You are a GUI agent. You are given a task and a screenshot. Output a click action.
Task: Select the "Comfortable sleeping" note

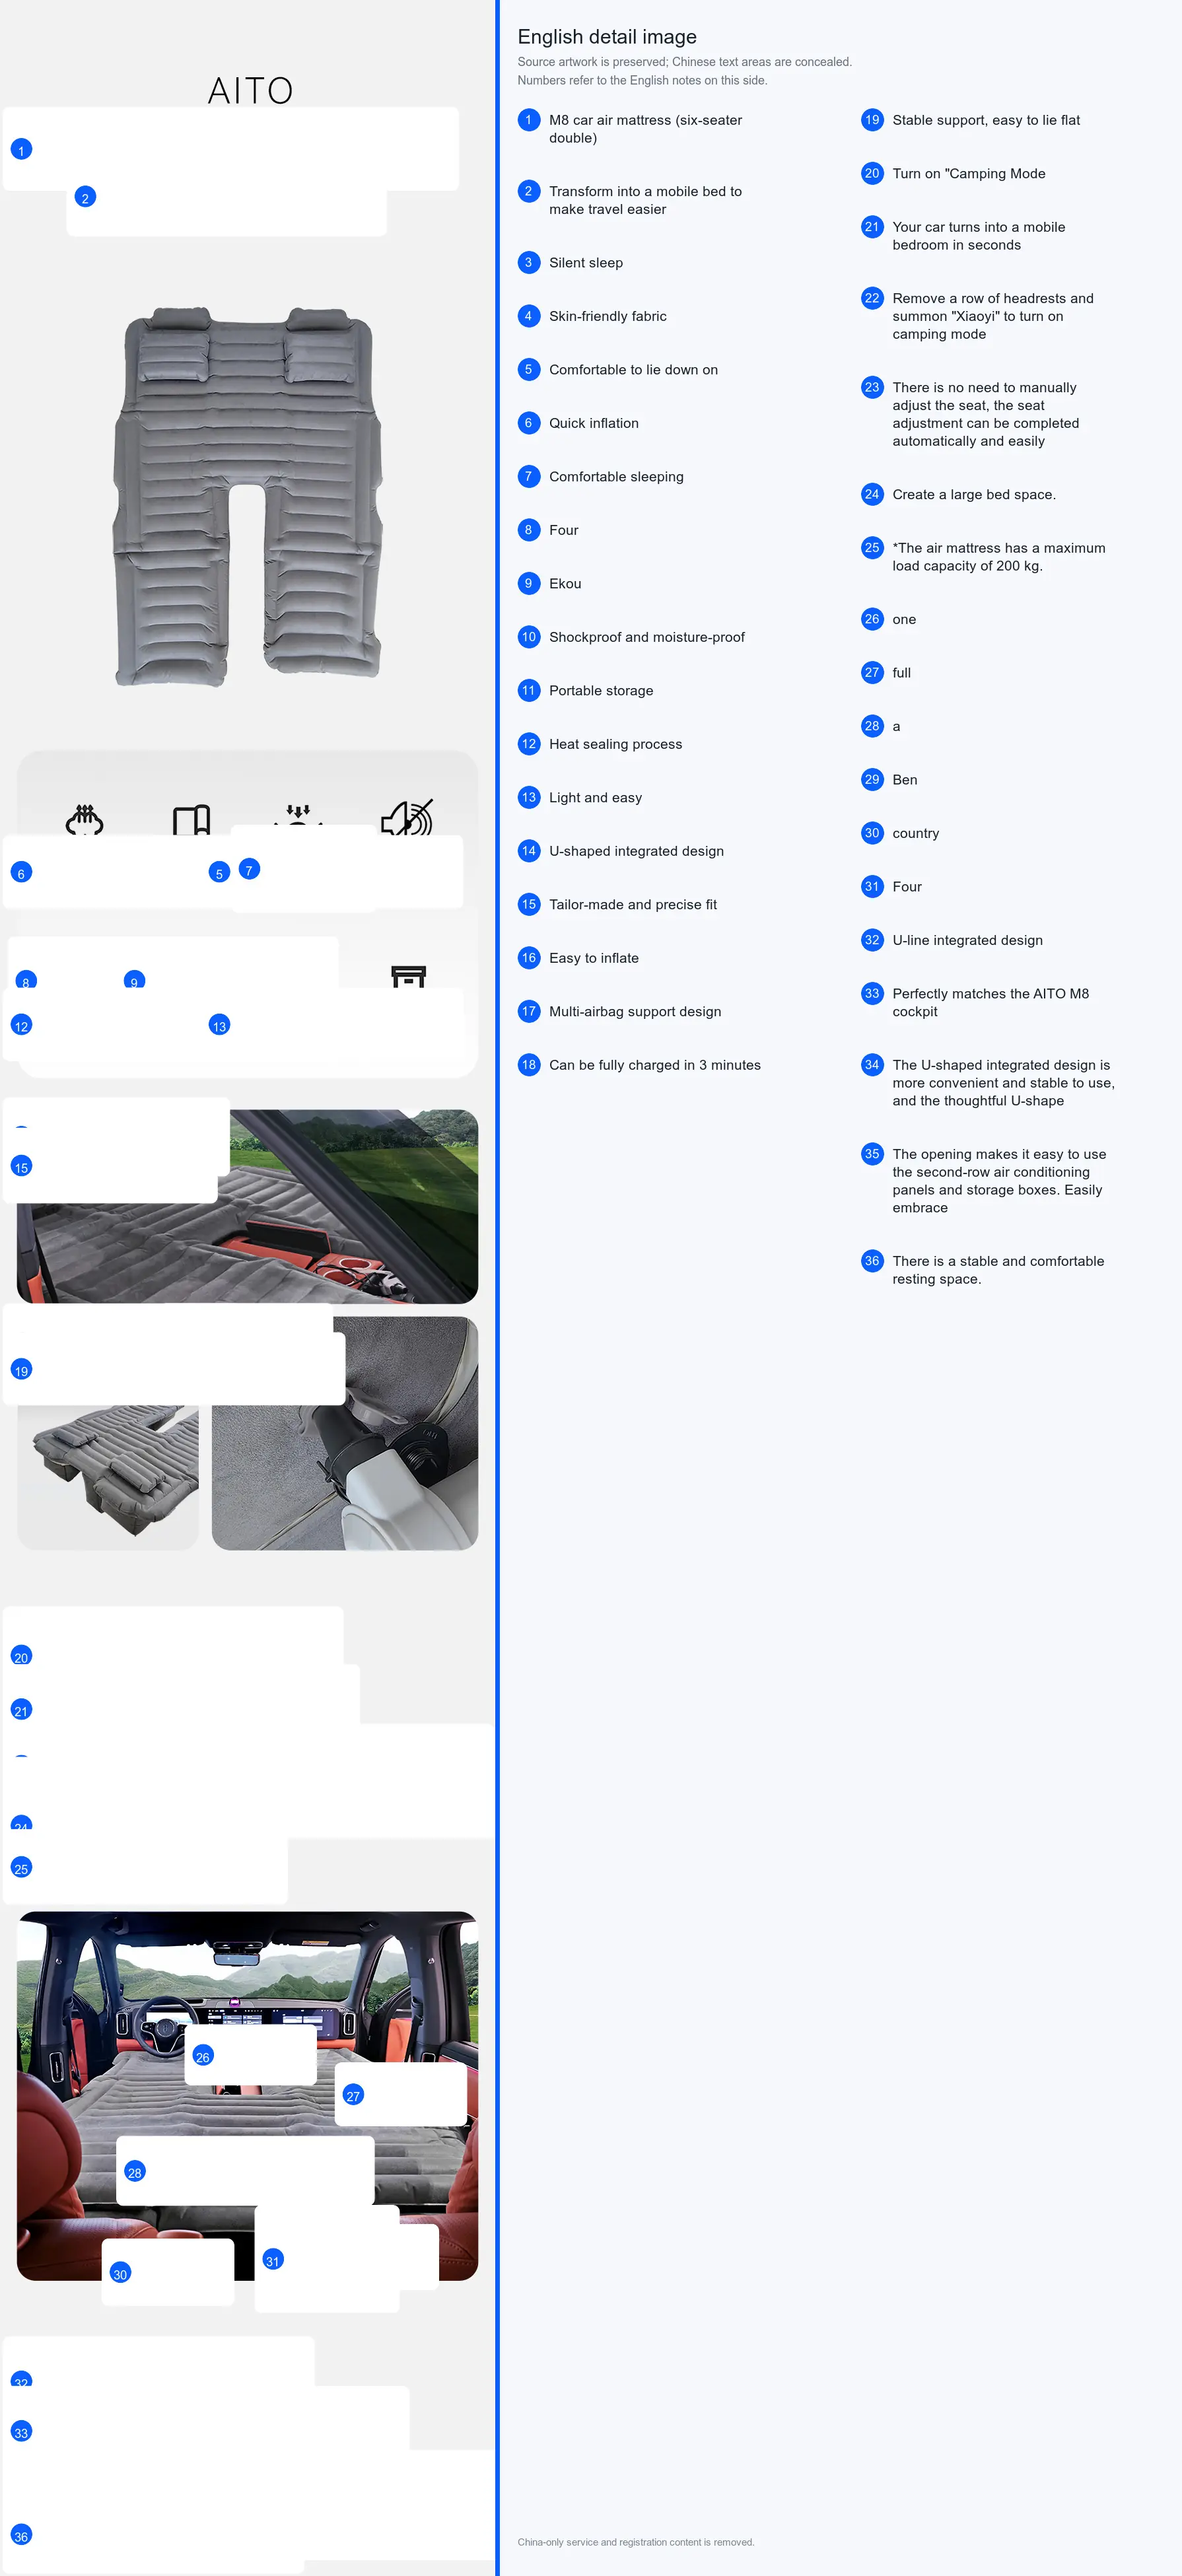[616, 477]
